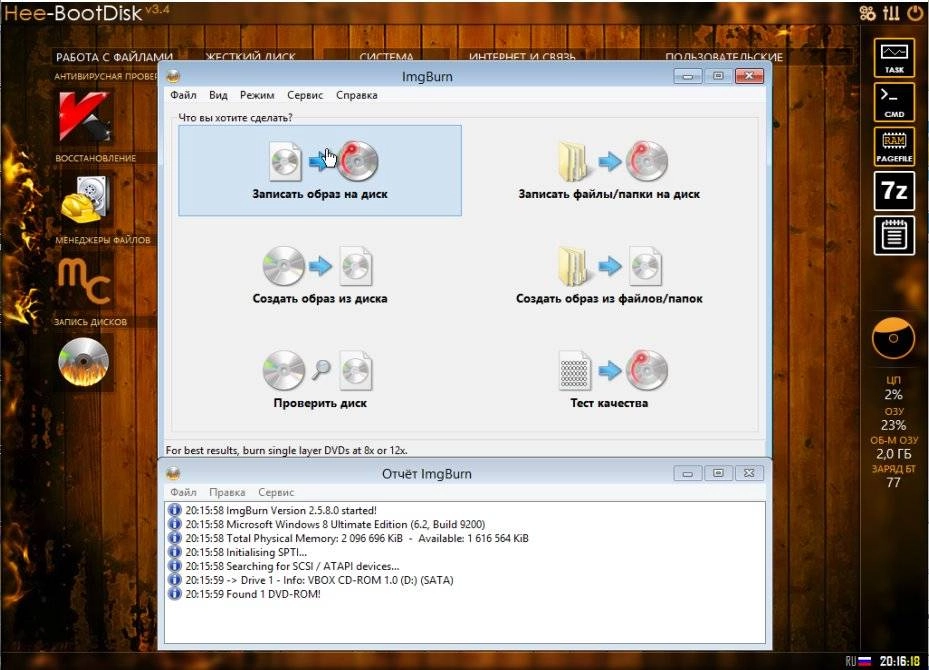
Task: Open Вид menu in ImgBurn
Action: coord(218,95)
